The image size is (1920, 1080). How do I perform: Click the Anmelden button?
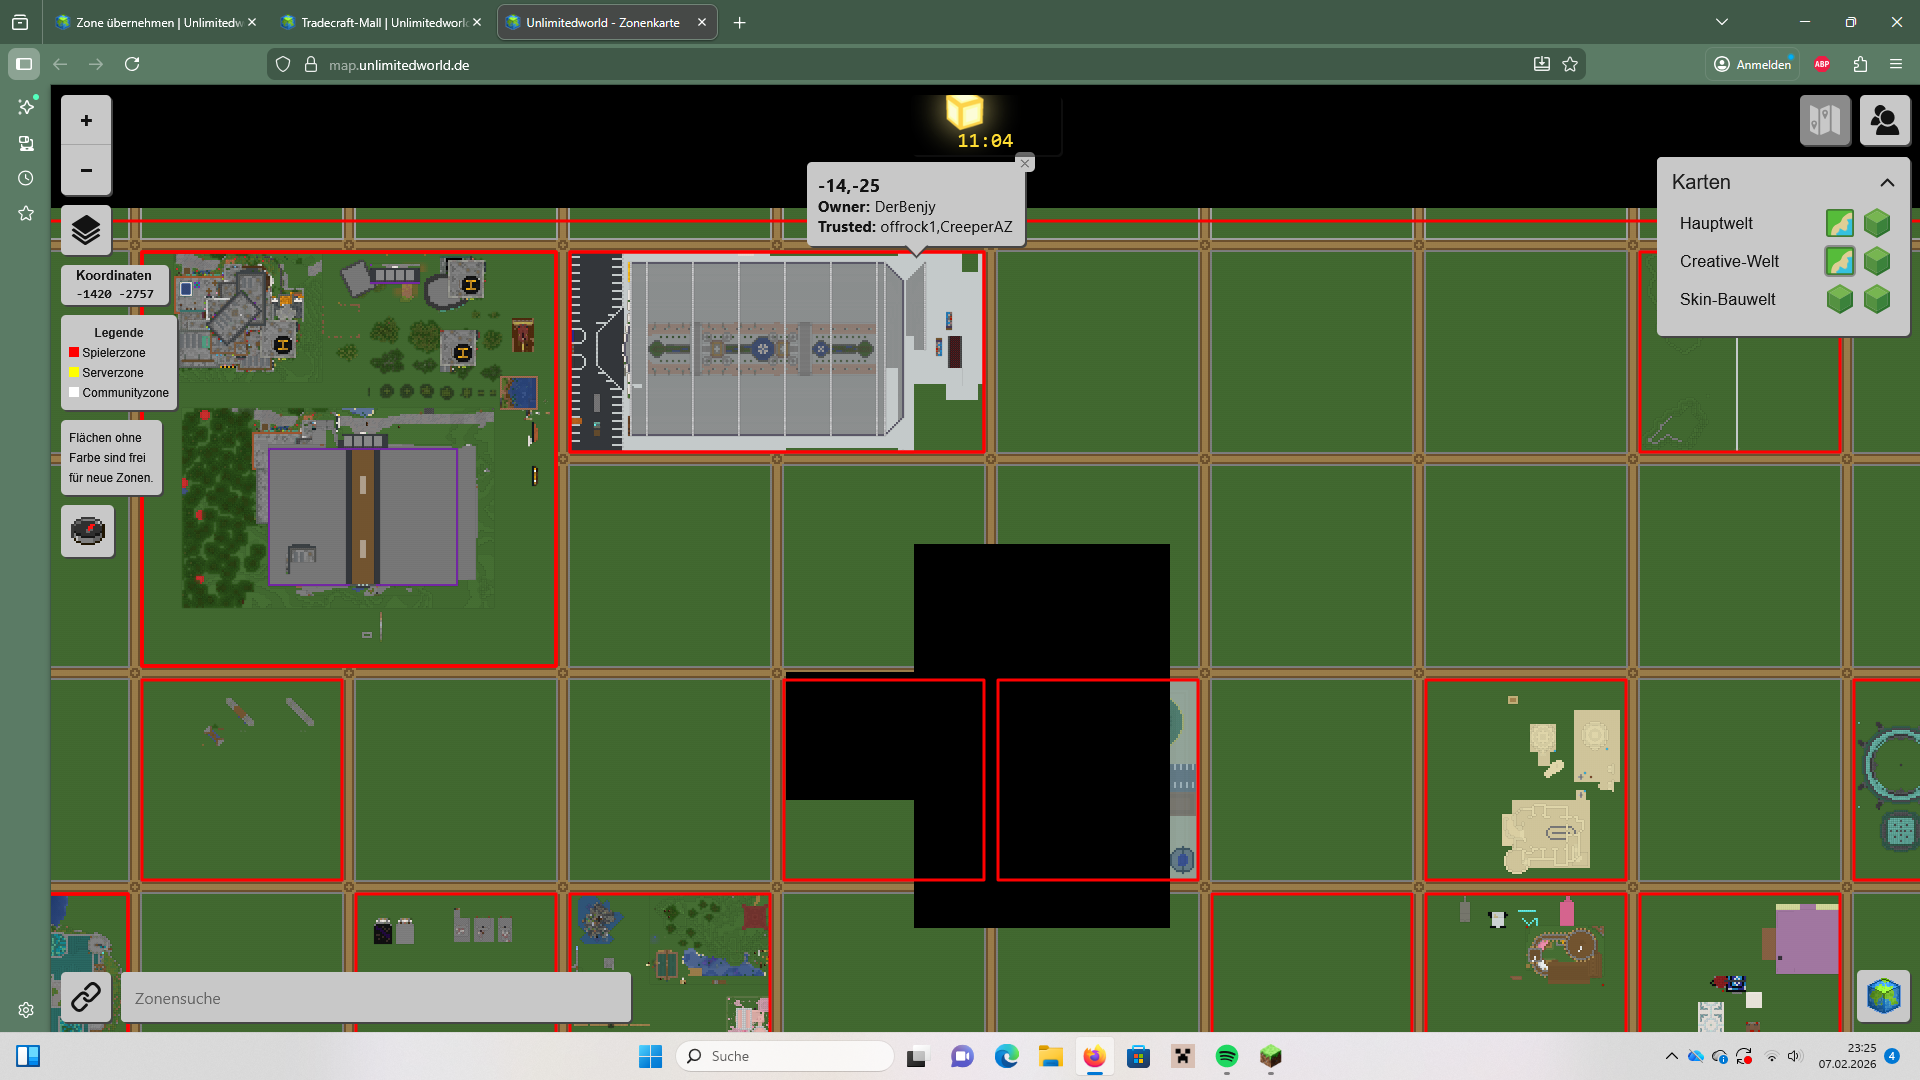[1753, 64]
